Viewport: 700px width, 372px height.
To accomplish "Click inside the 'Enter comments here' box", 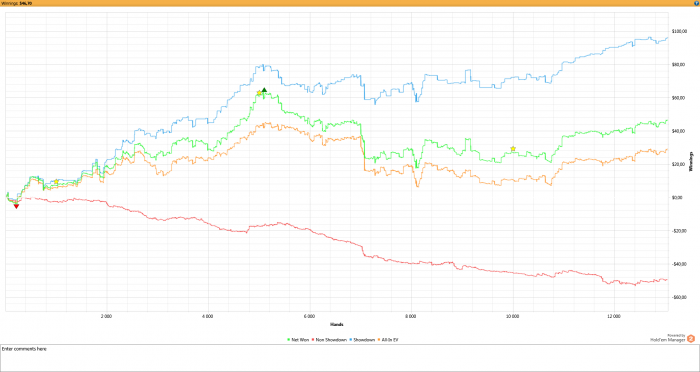I will click(350, 358).
